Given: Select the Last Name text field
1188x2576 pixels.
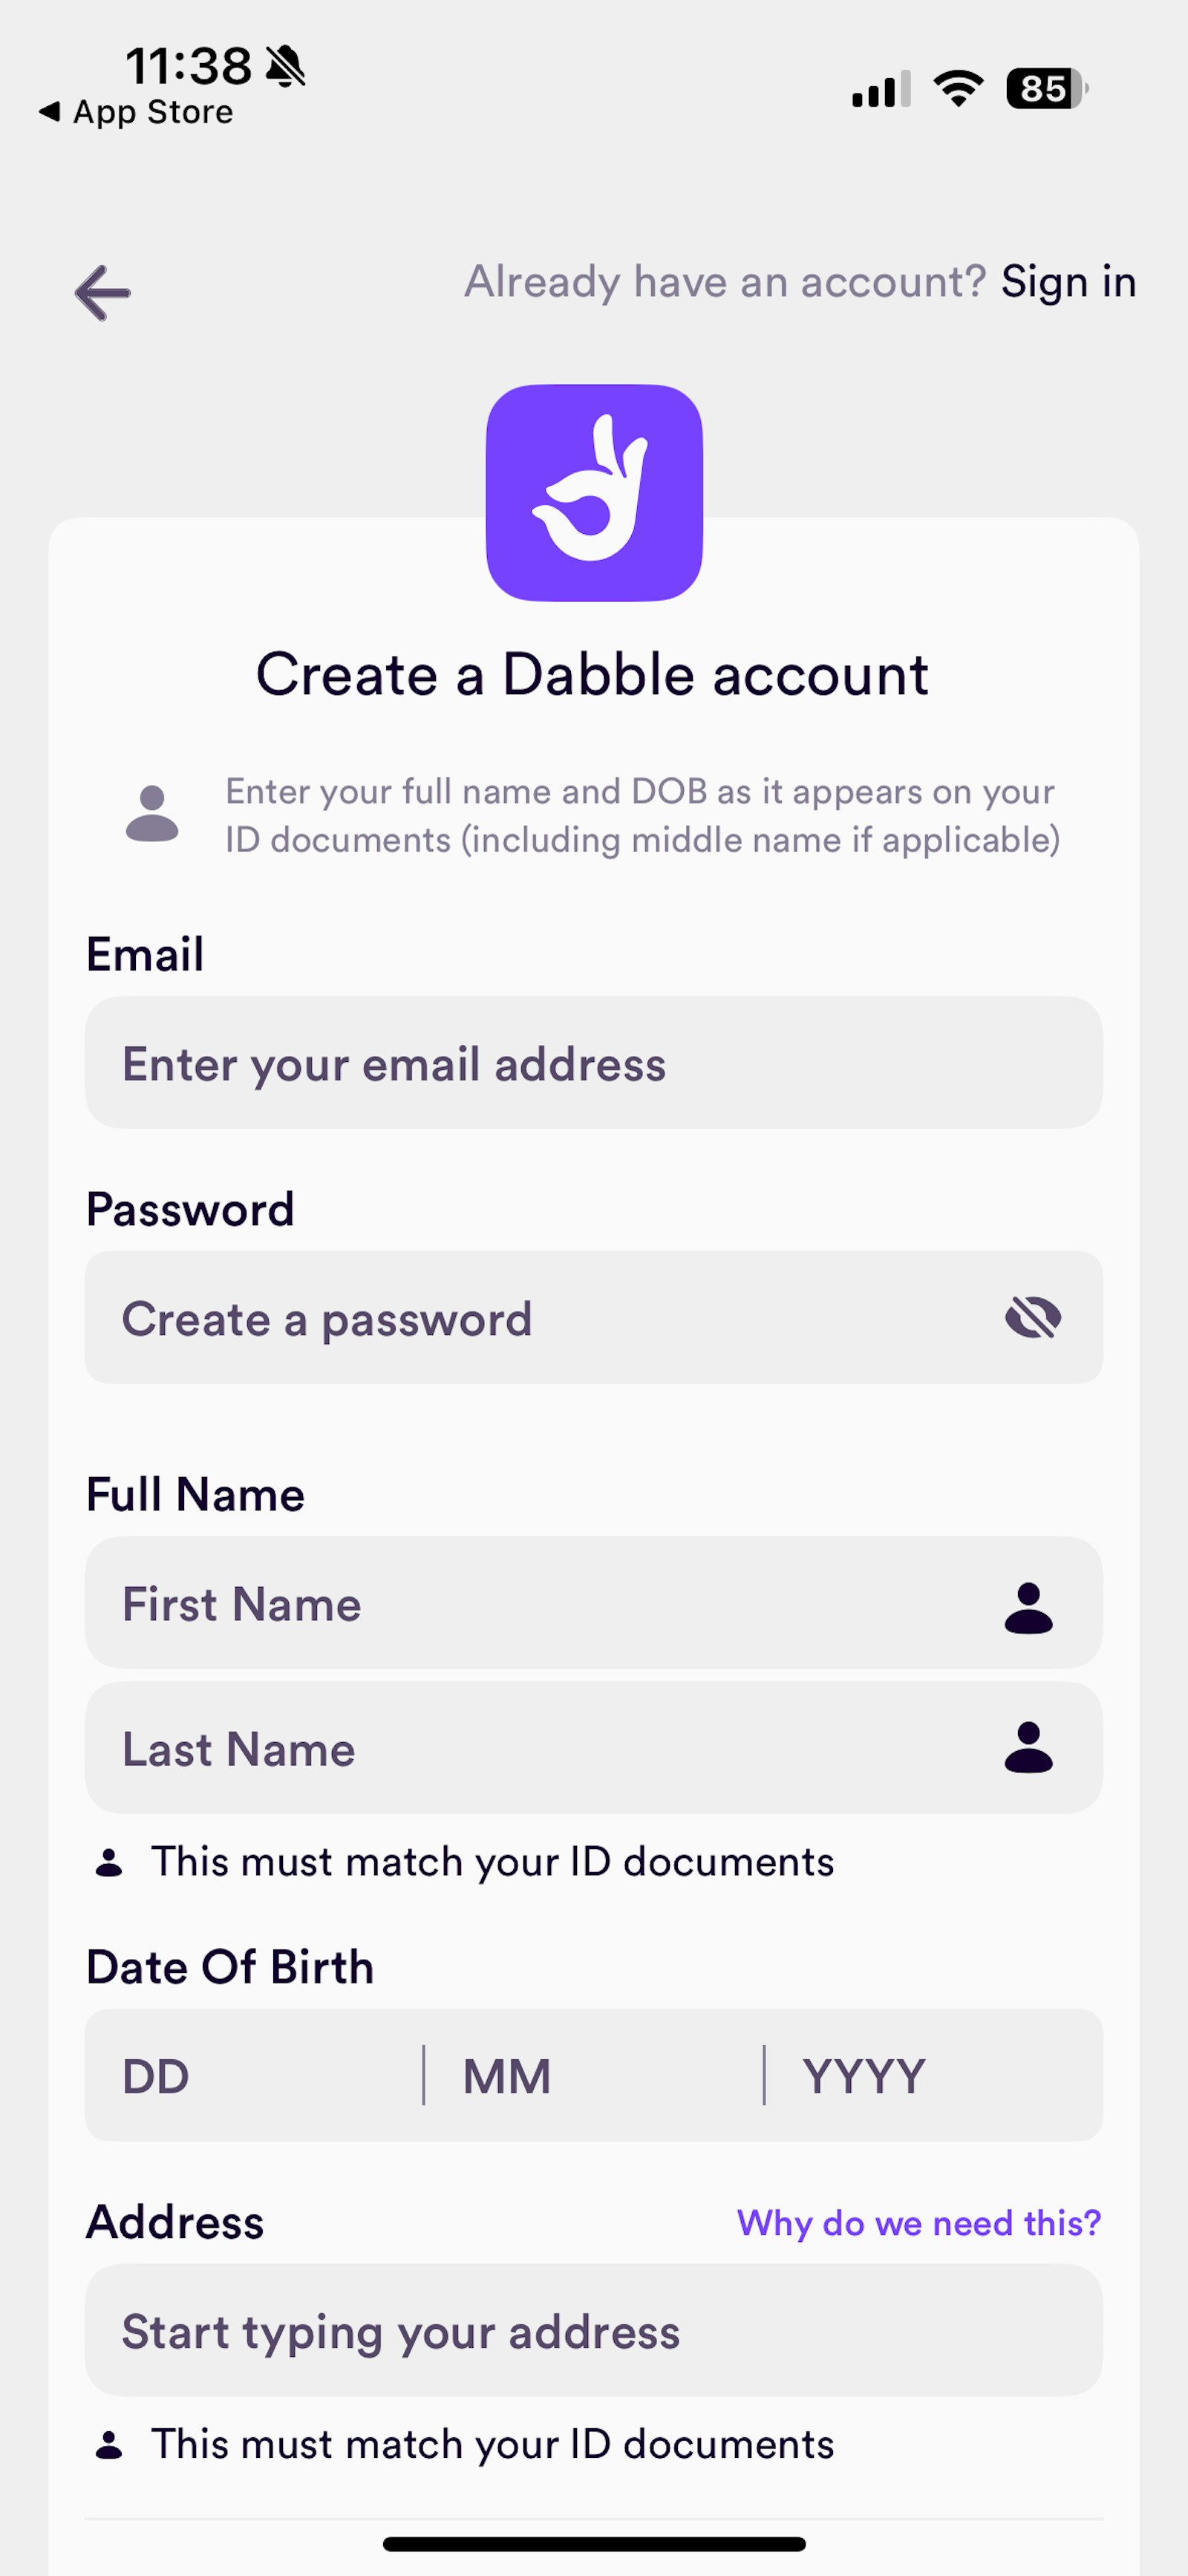Looking at the screenshot, I should (x=540, y=1748).
